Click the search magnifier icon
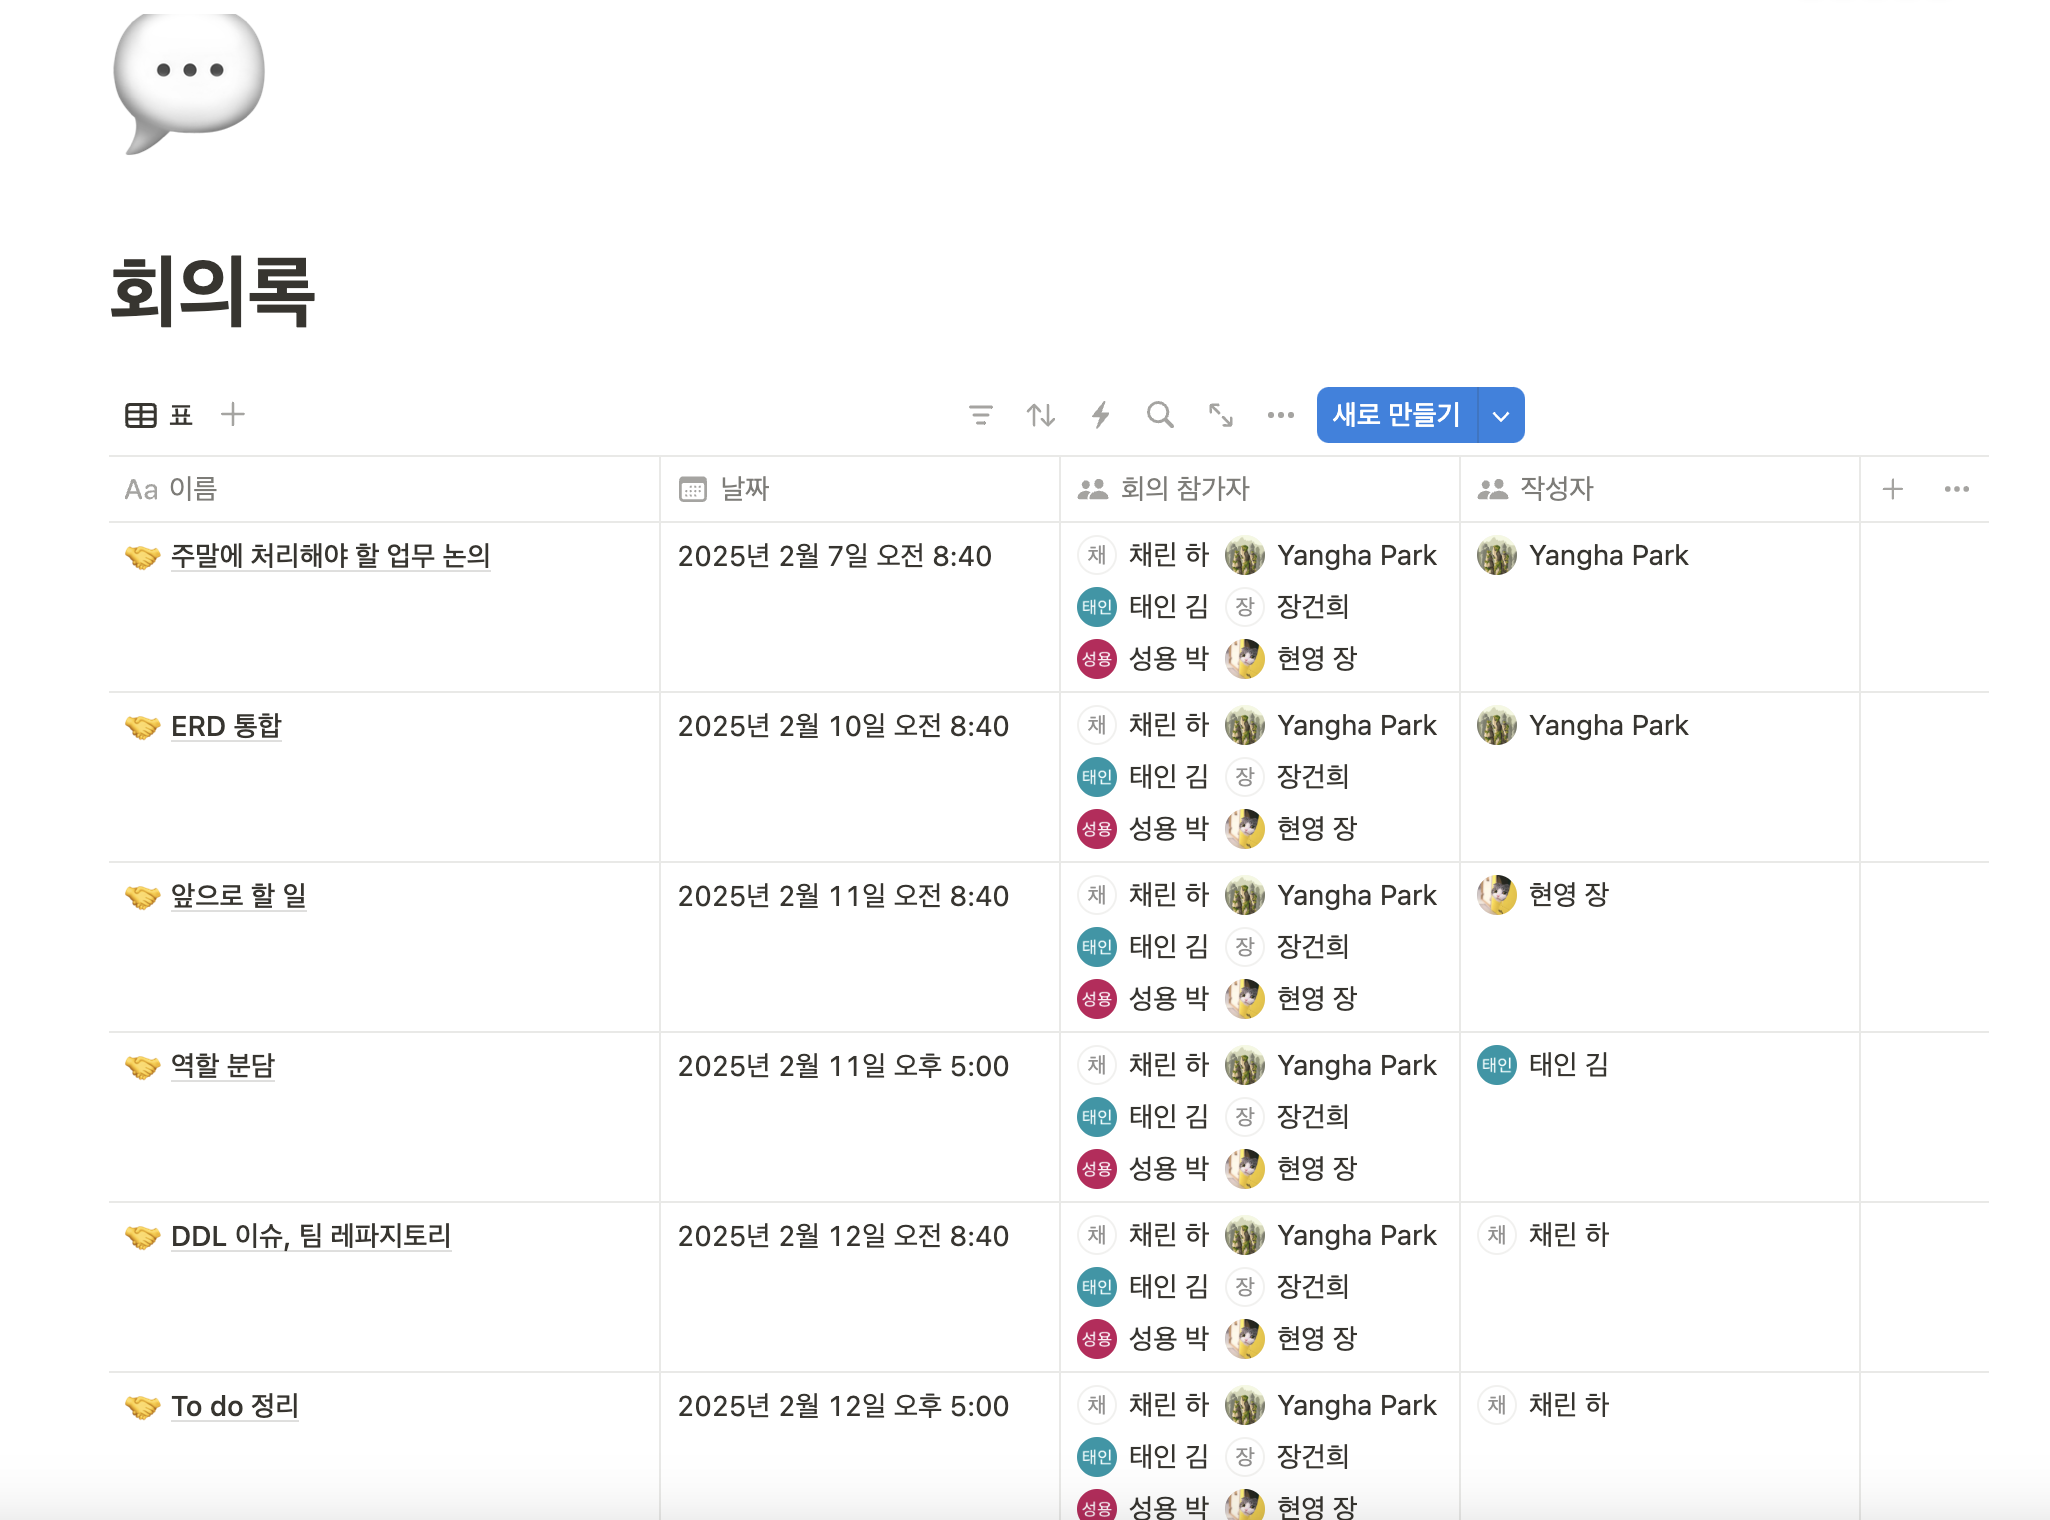This screenshot has width=2050, height=1520. tap(1160, 415)
